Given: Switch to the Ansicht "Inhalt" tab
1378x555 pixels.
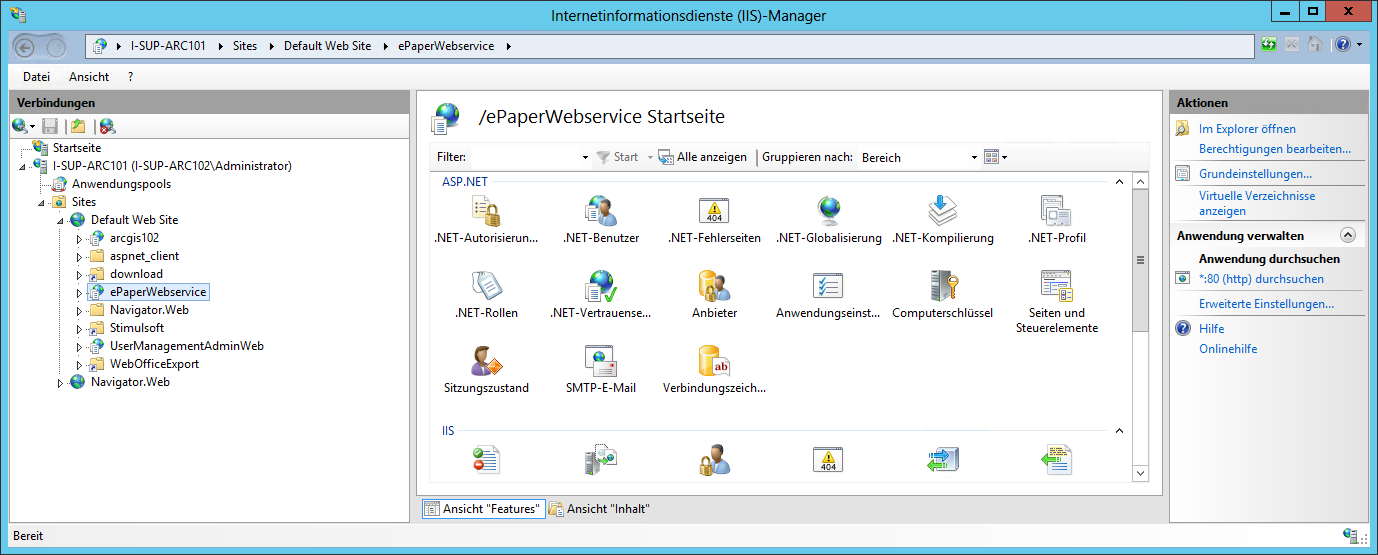Looking at the screenshot, I should tap(599, 509).
